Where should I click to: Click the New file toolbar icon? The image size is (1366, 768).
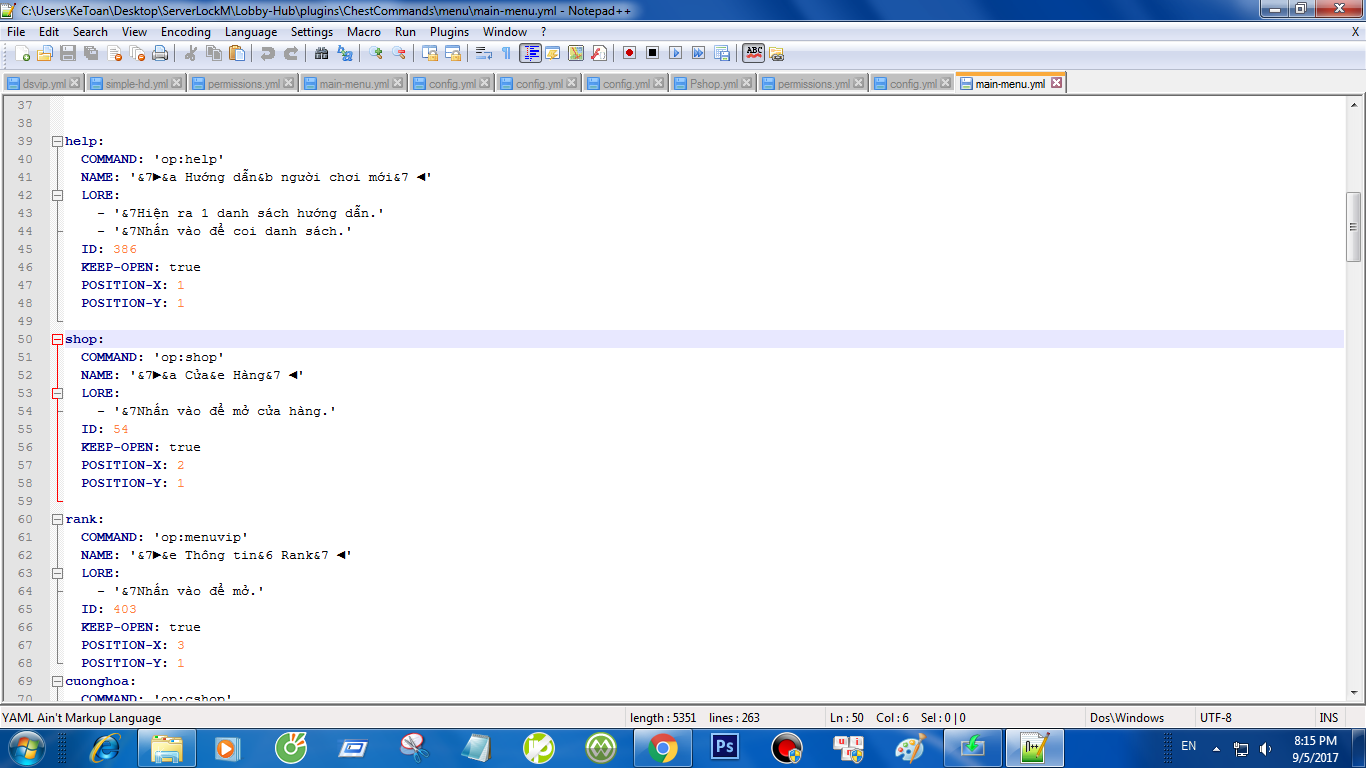tap(22, 53)
